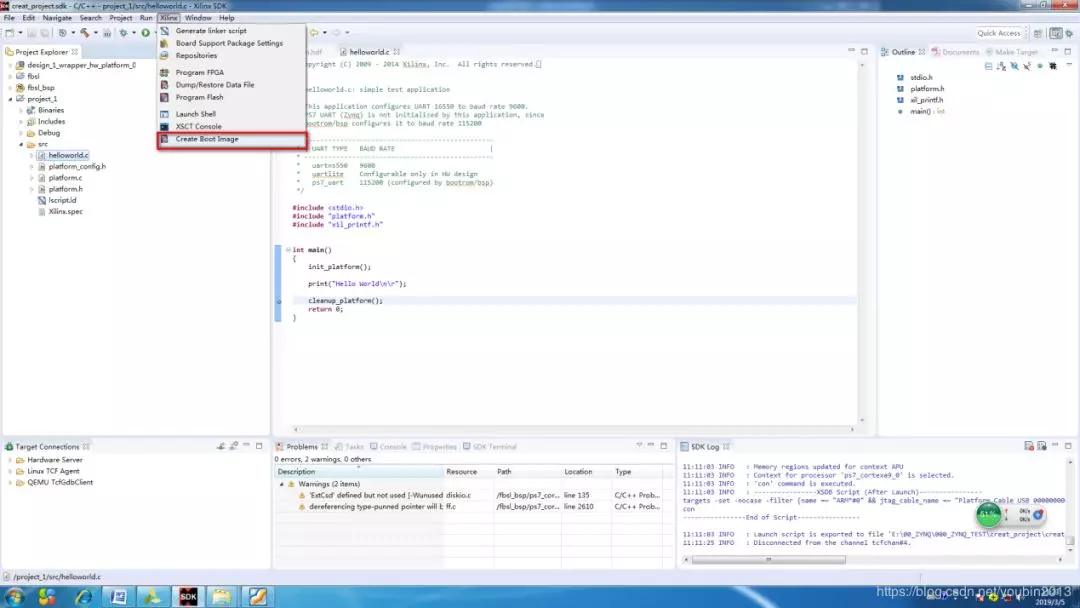The width and height of the screenshot is (1080, 608).
Task: Click the Resource column header in Problems
Action: (x=462, y=472)
